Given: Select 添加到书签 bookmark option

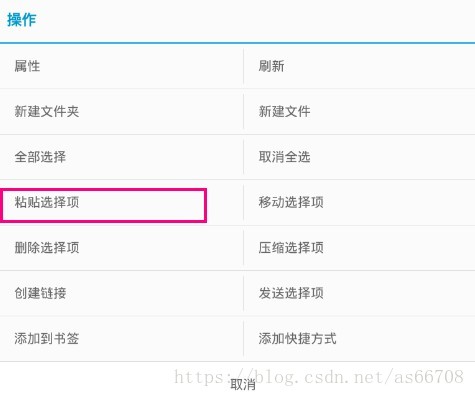Looking at the screenshot, I should coord(121,339).
